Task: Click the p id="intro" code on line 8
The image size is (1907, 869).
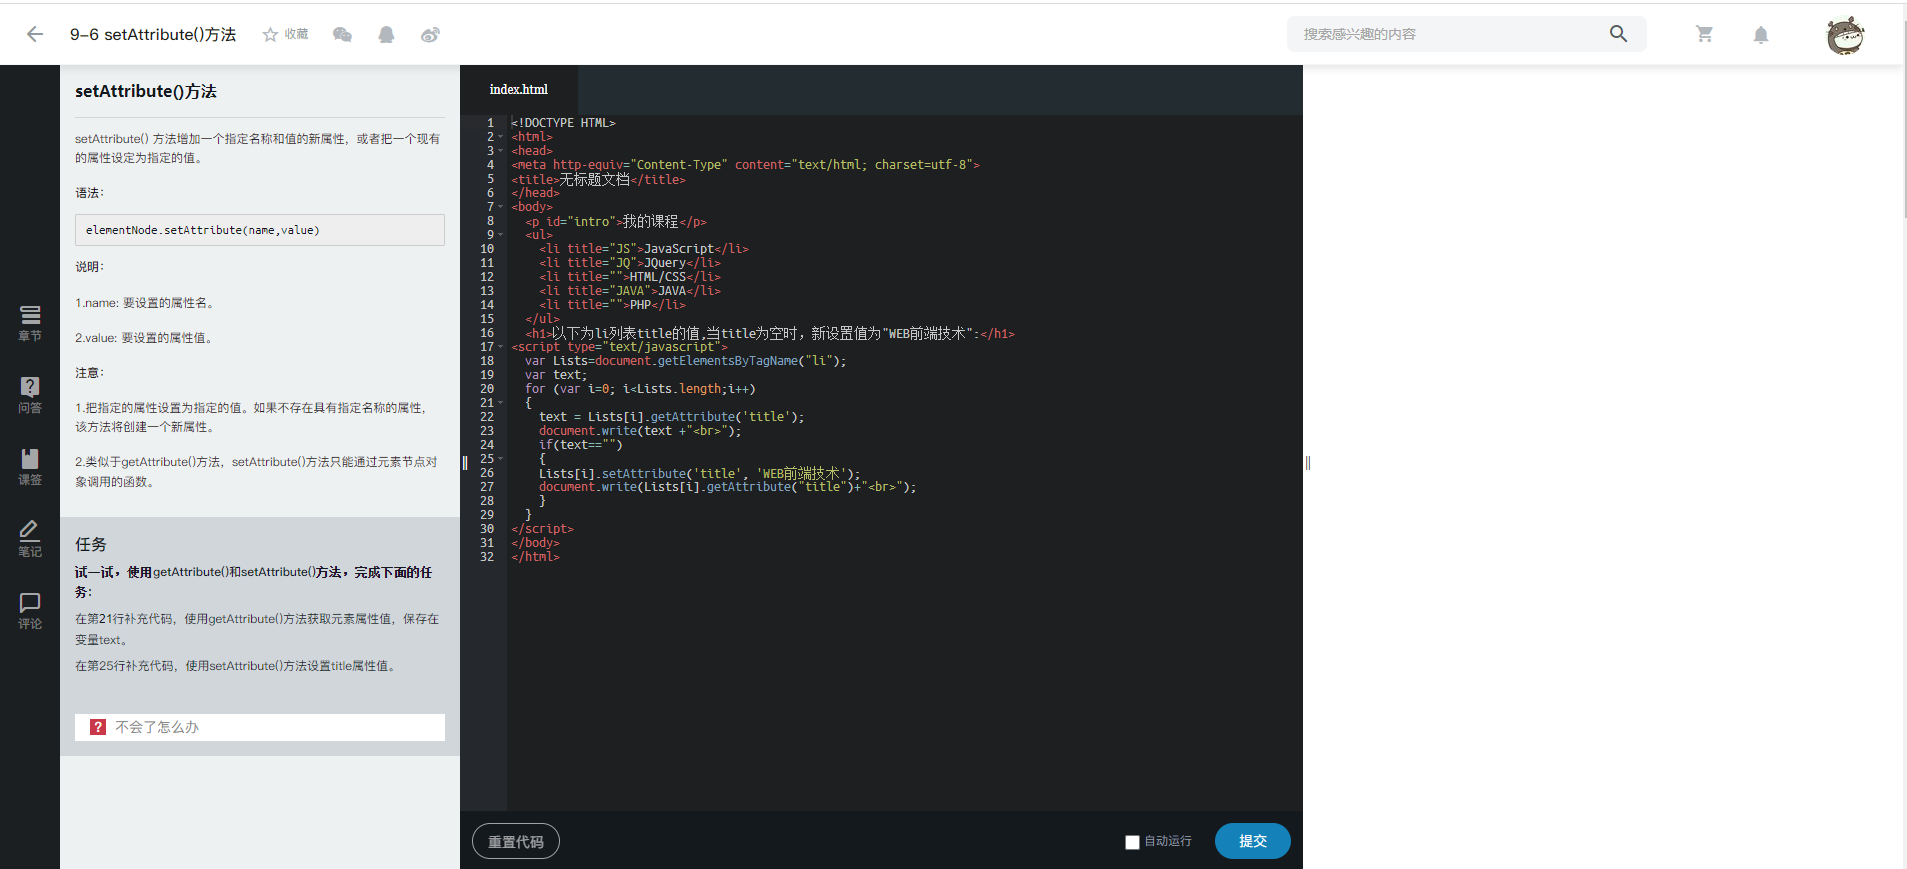Action: 616,221
